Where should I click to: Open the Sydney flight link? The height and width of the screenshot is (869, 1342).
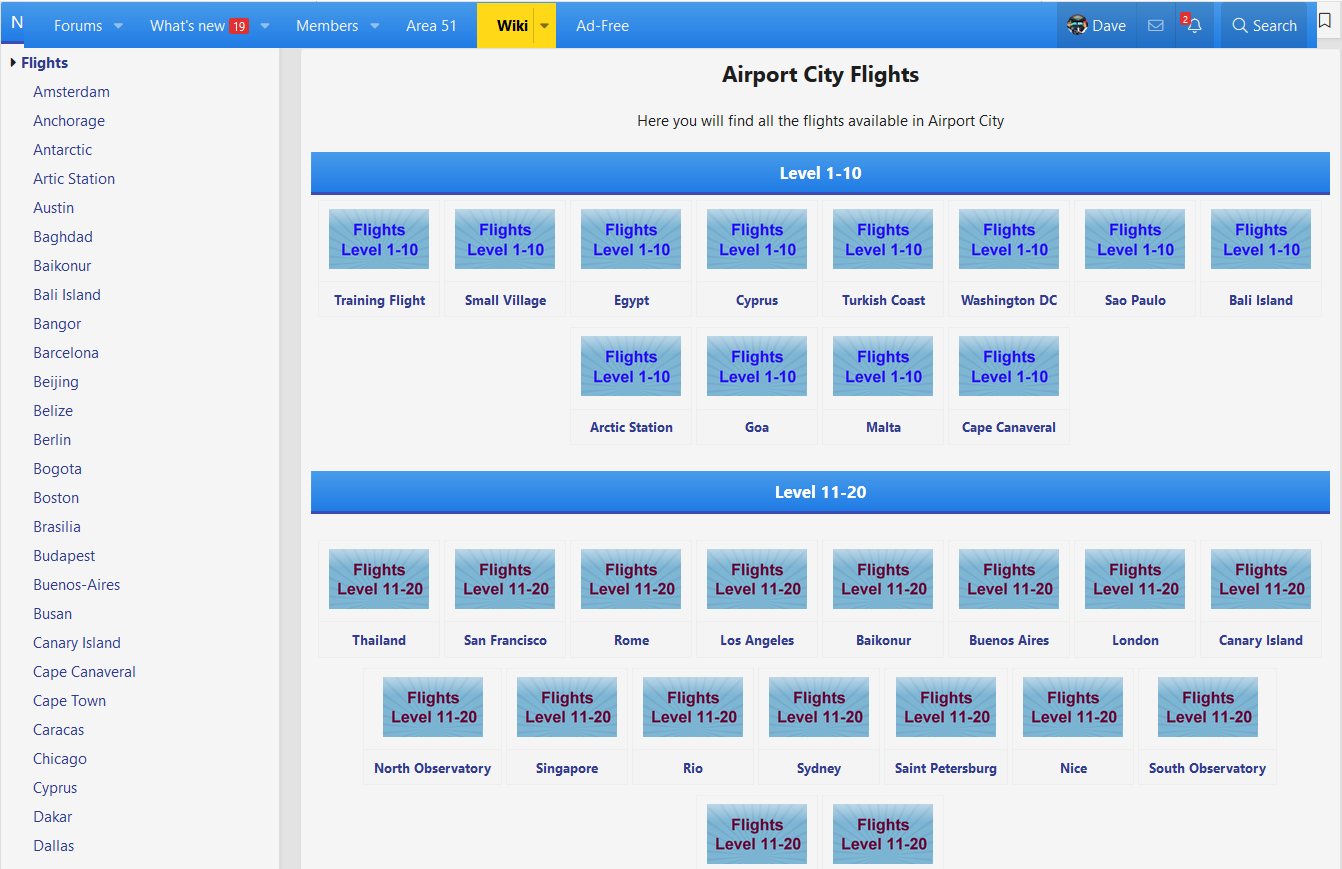819,768
